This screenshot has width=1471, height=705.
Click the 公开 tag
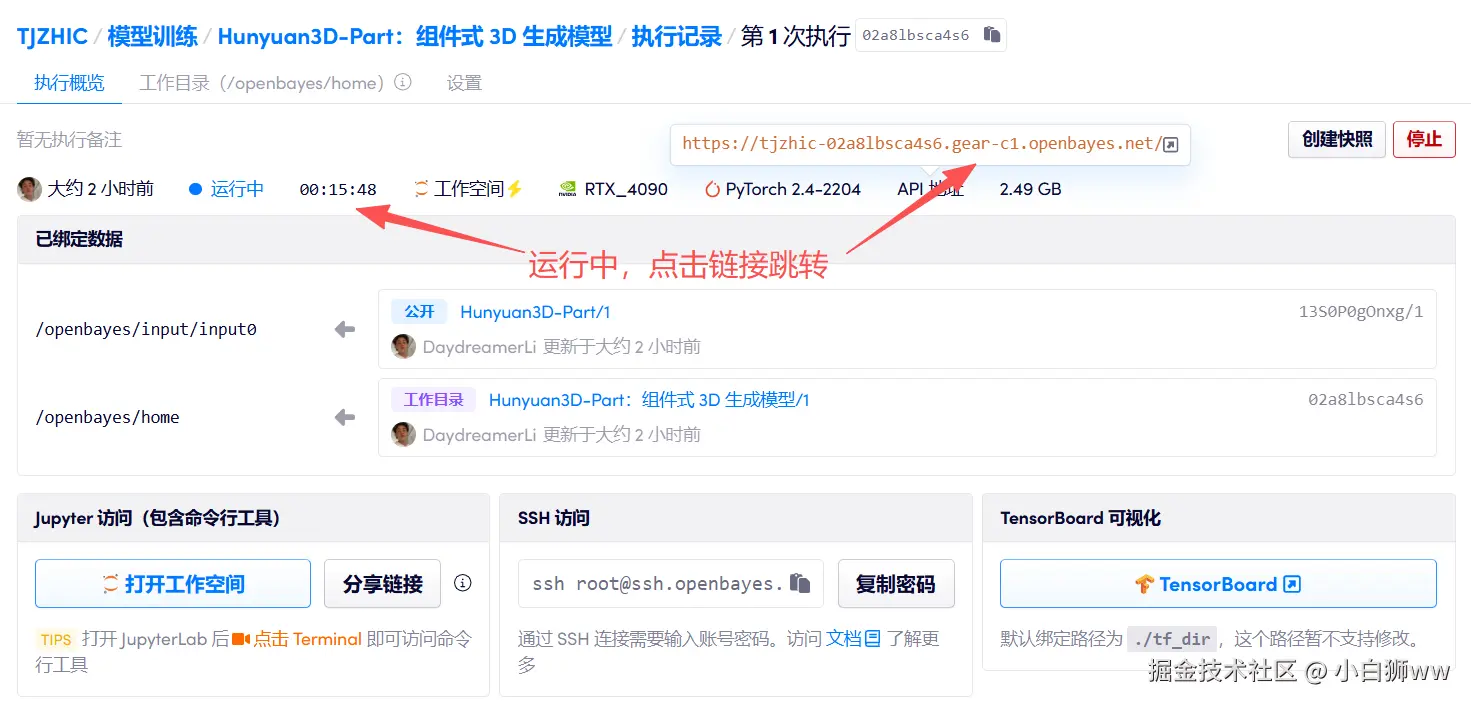tap(419, 312)
